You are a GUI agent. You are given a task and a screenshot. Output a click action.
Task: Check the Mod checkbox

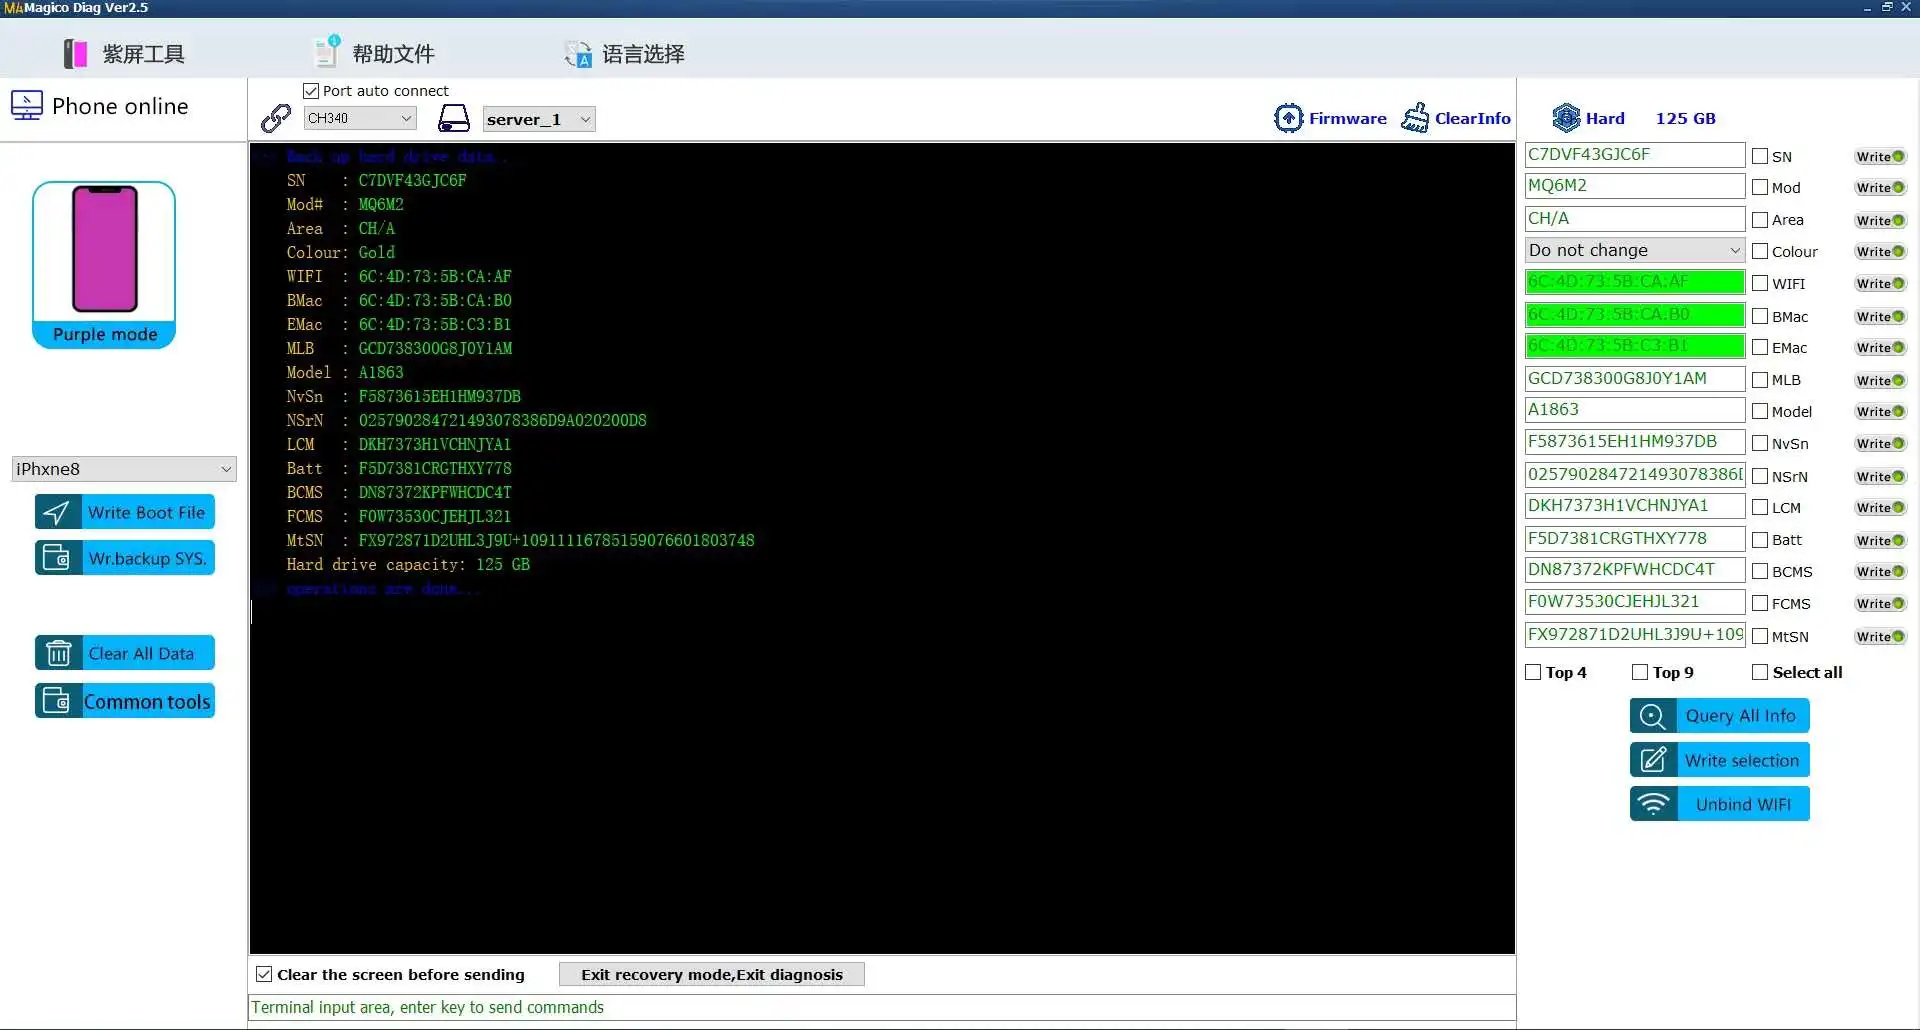pyautogui.click(x=1760, y=187)
